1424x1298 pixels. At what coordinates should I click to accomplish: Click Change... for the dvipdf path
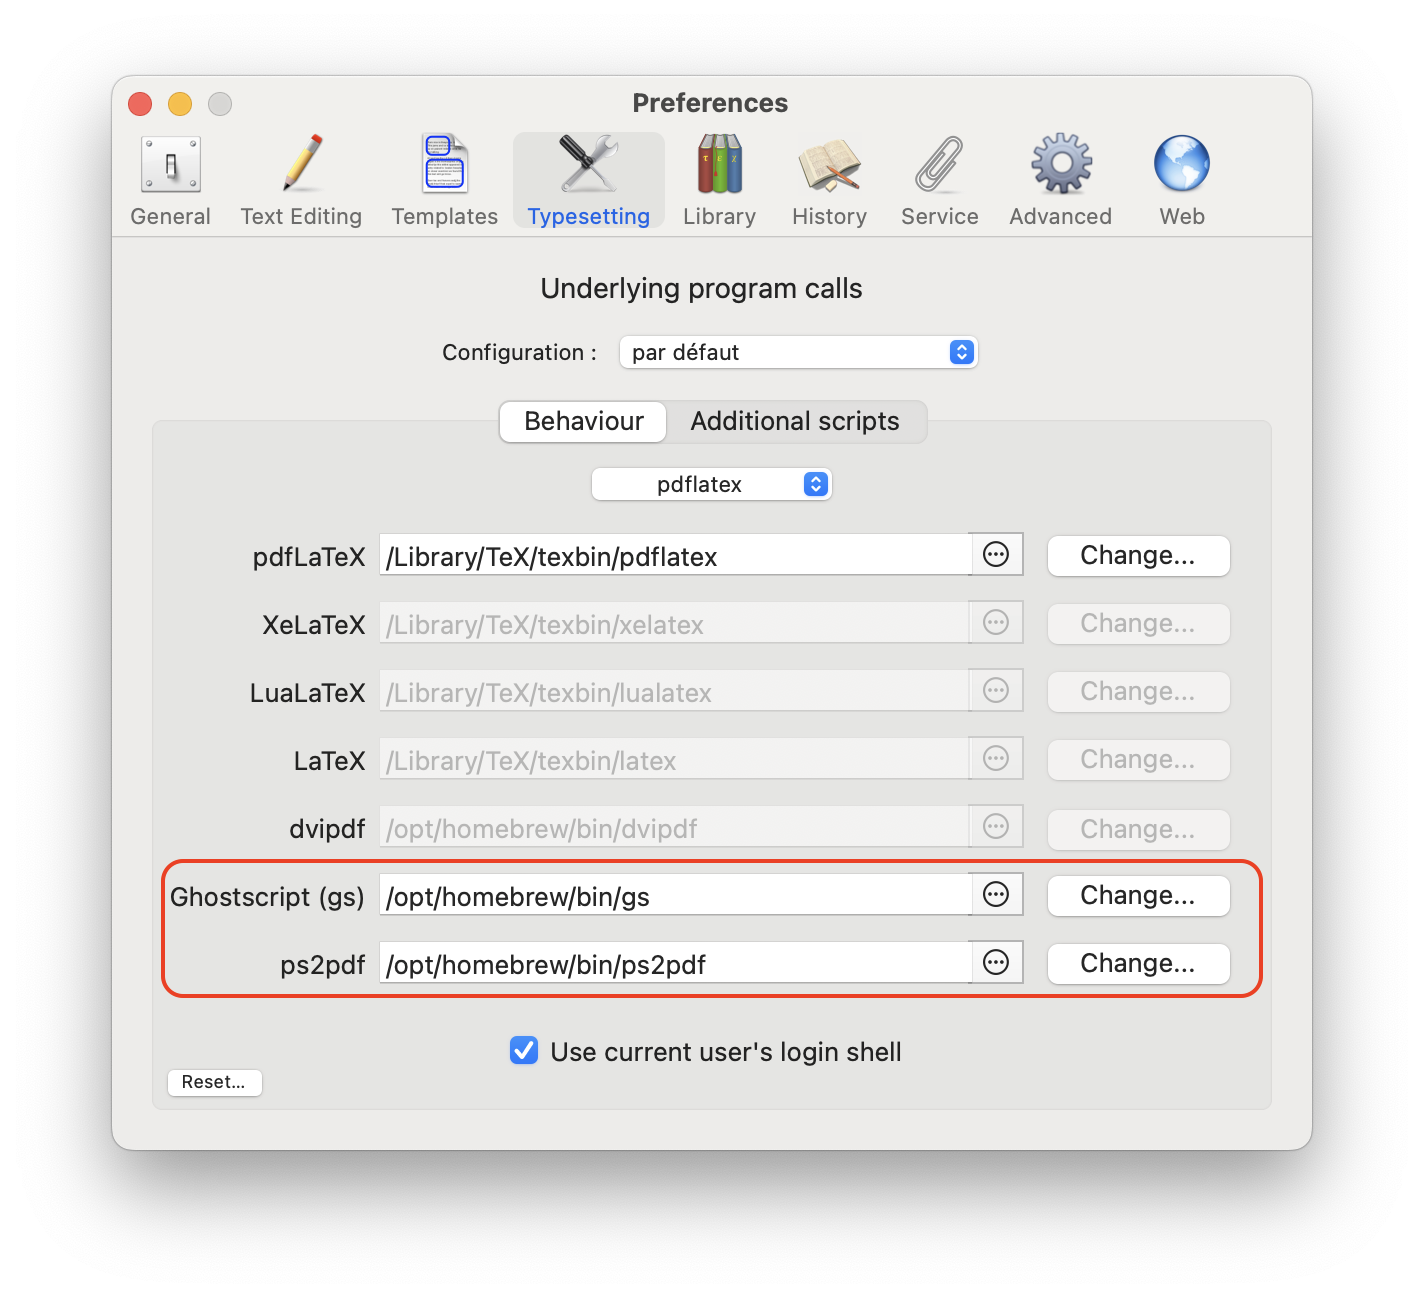coord(1138,830)
